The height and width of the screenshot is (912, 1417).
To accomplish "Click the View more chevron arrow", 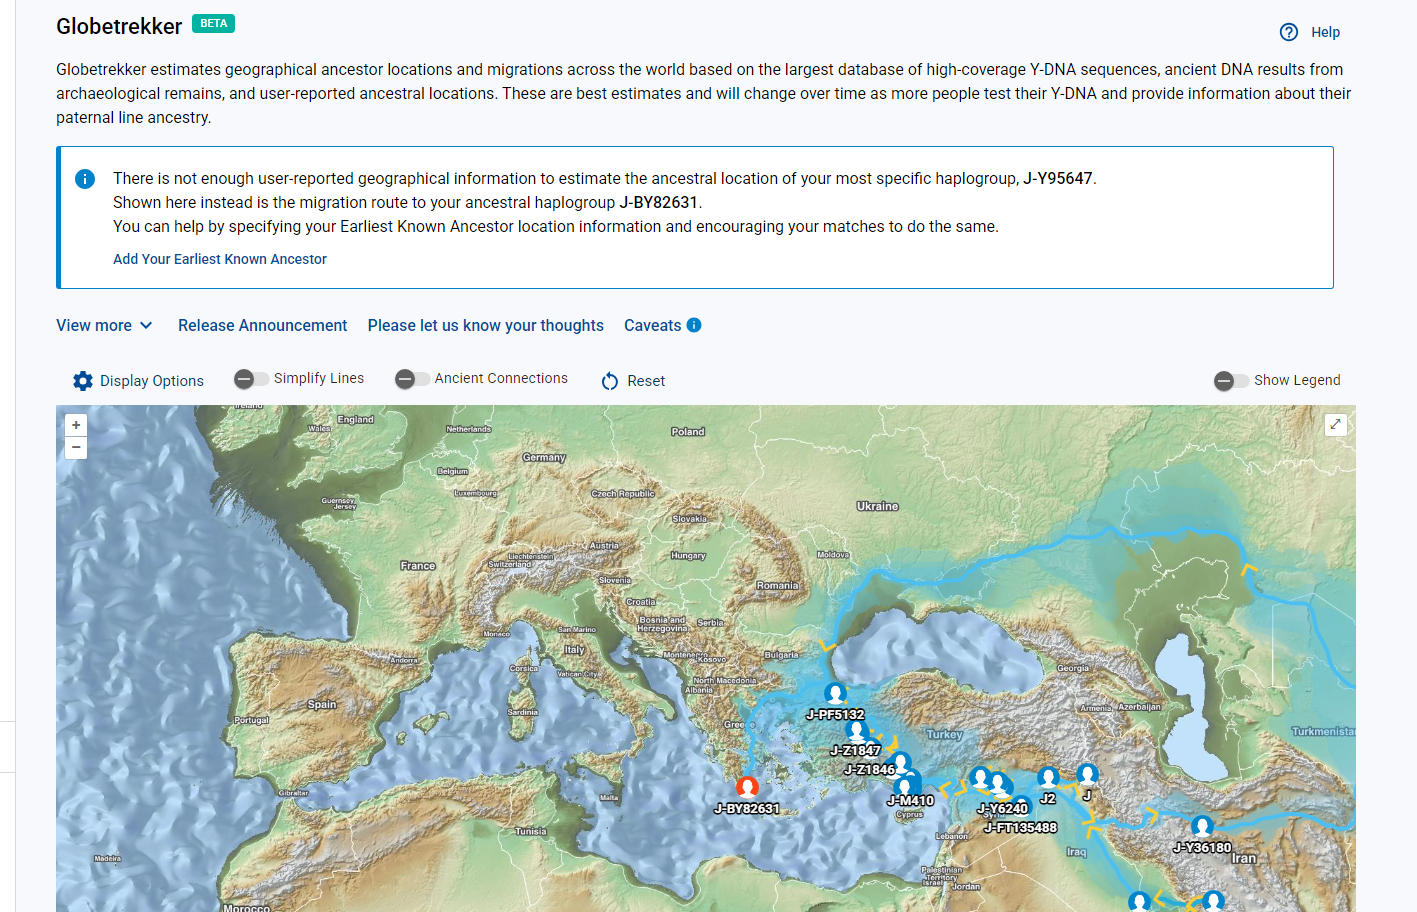I will click(146, 325).
